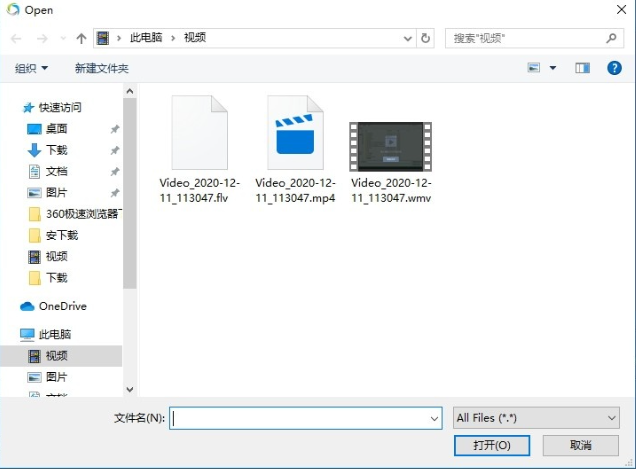Click the navigation pane scroll down arrow
The image size is (636, 469).
click(130, 389)
